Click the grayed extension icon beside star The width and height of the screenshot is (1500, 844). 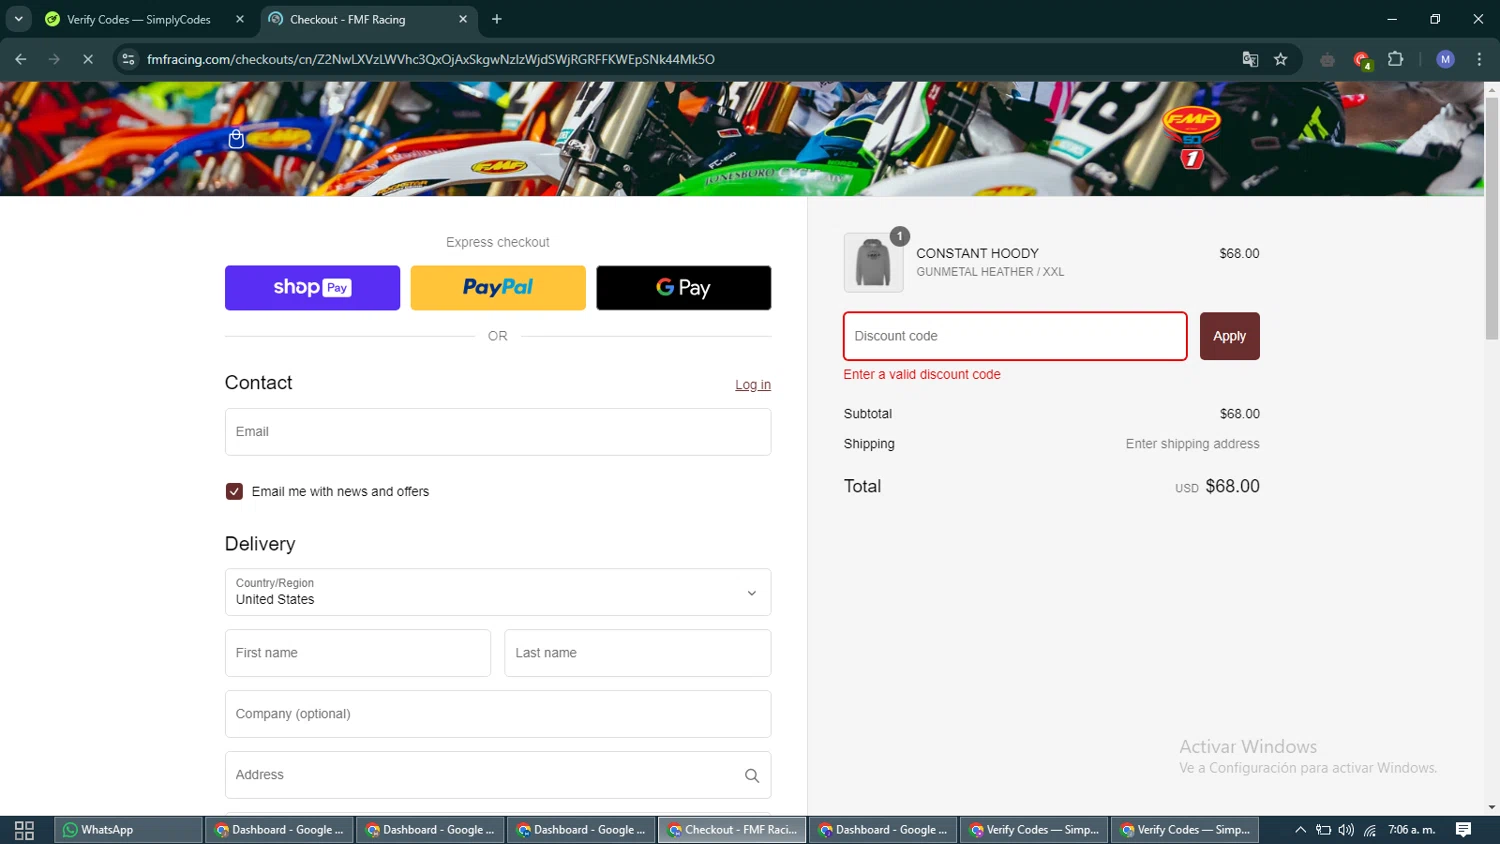[x=1327, y=59]
